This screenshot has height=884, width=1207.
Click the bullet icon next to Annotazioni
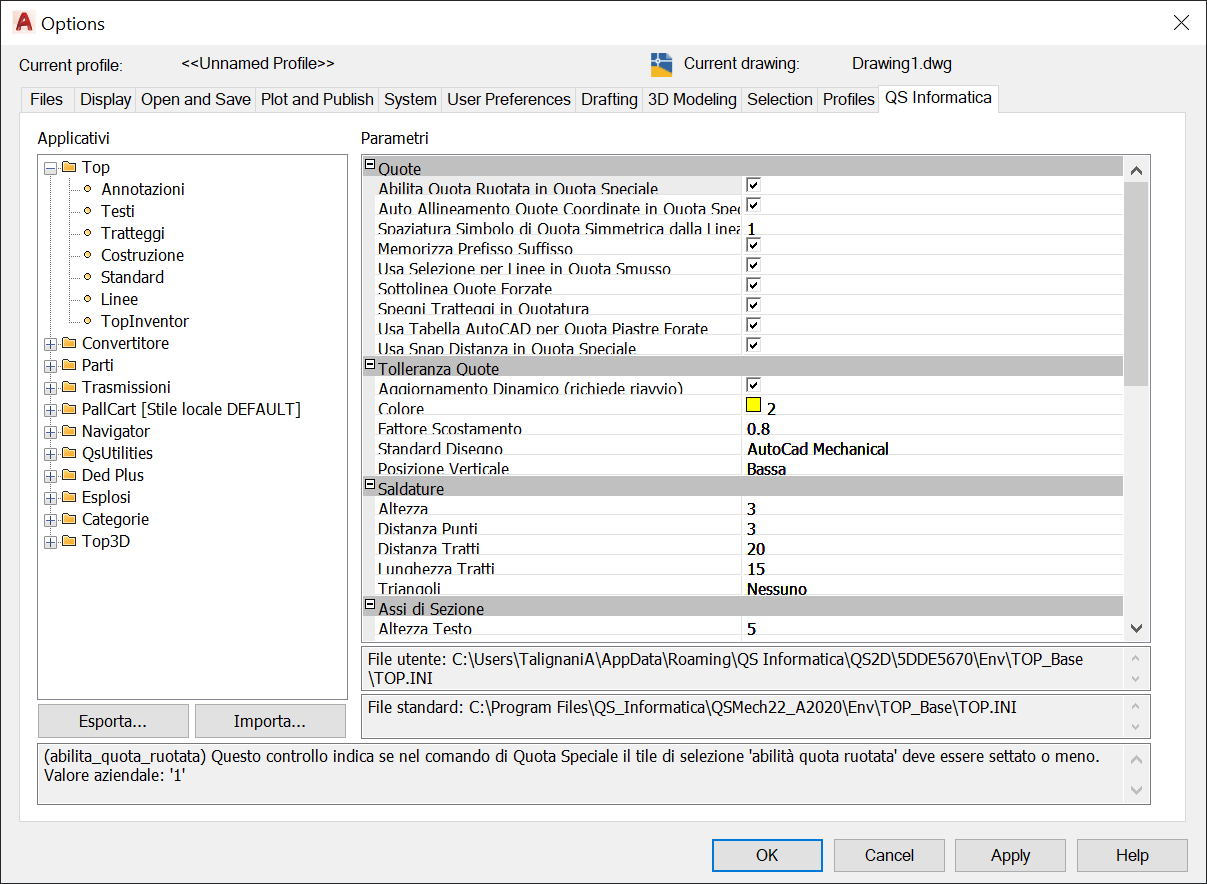tap(87, 189)
